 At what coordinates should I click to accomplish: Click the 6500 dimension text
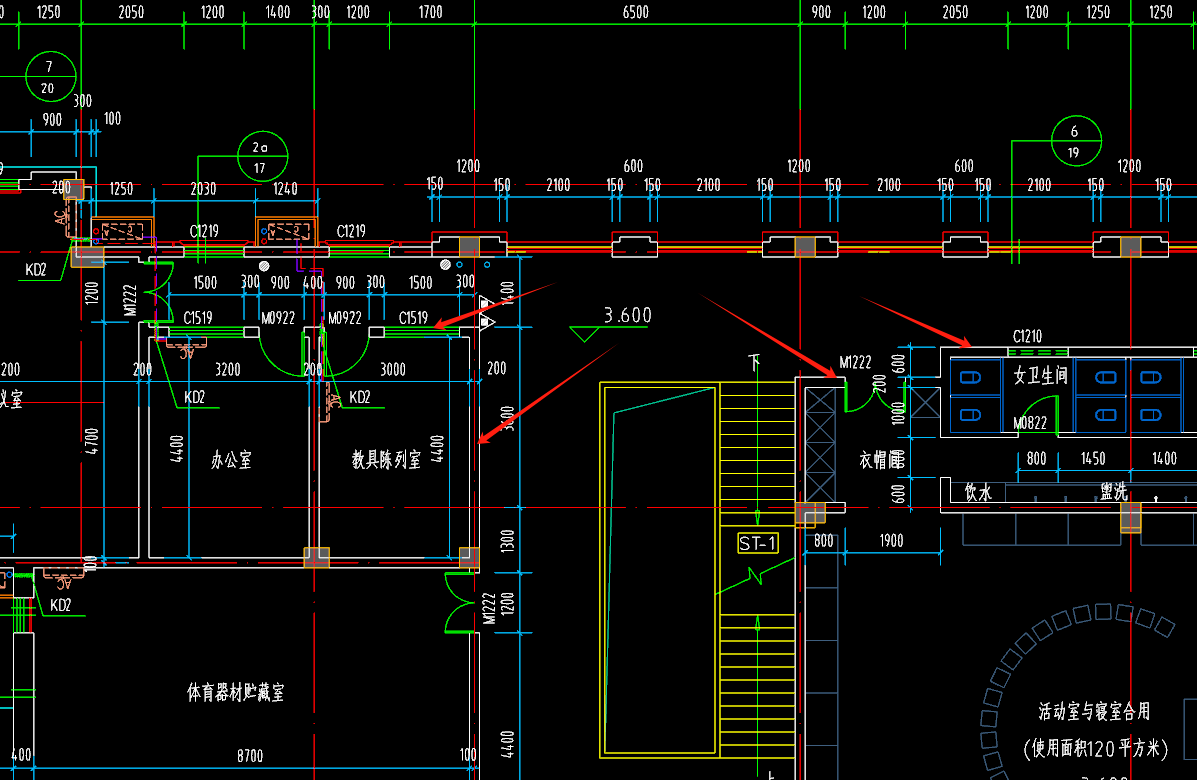(635, 12)
